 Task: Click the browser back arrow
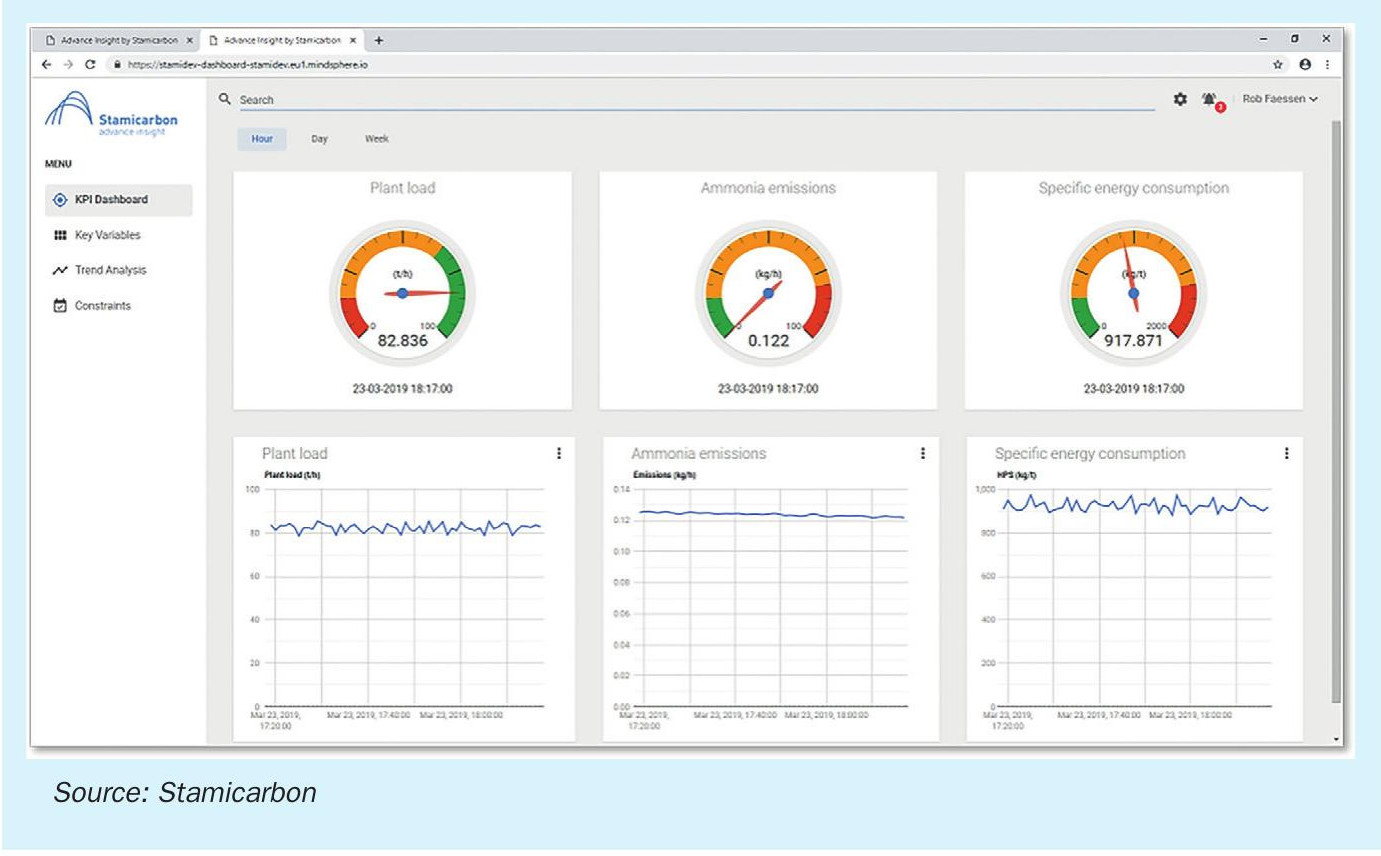click(x=46, y=64)
